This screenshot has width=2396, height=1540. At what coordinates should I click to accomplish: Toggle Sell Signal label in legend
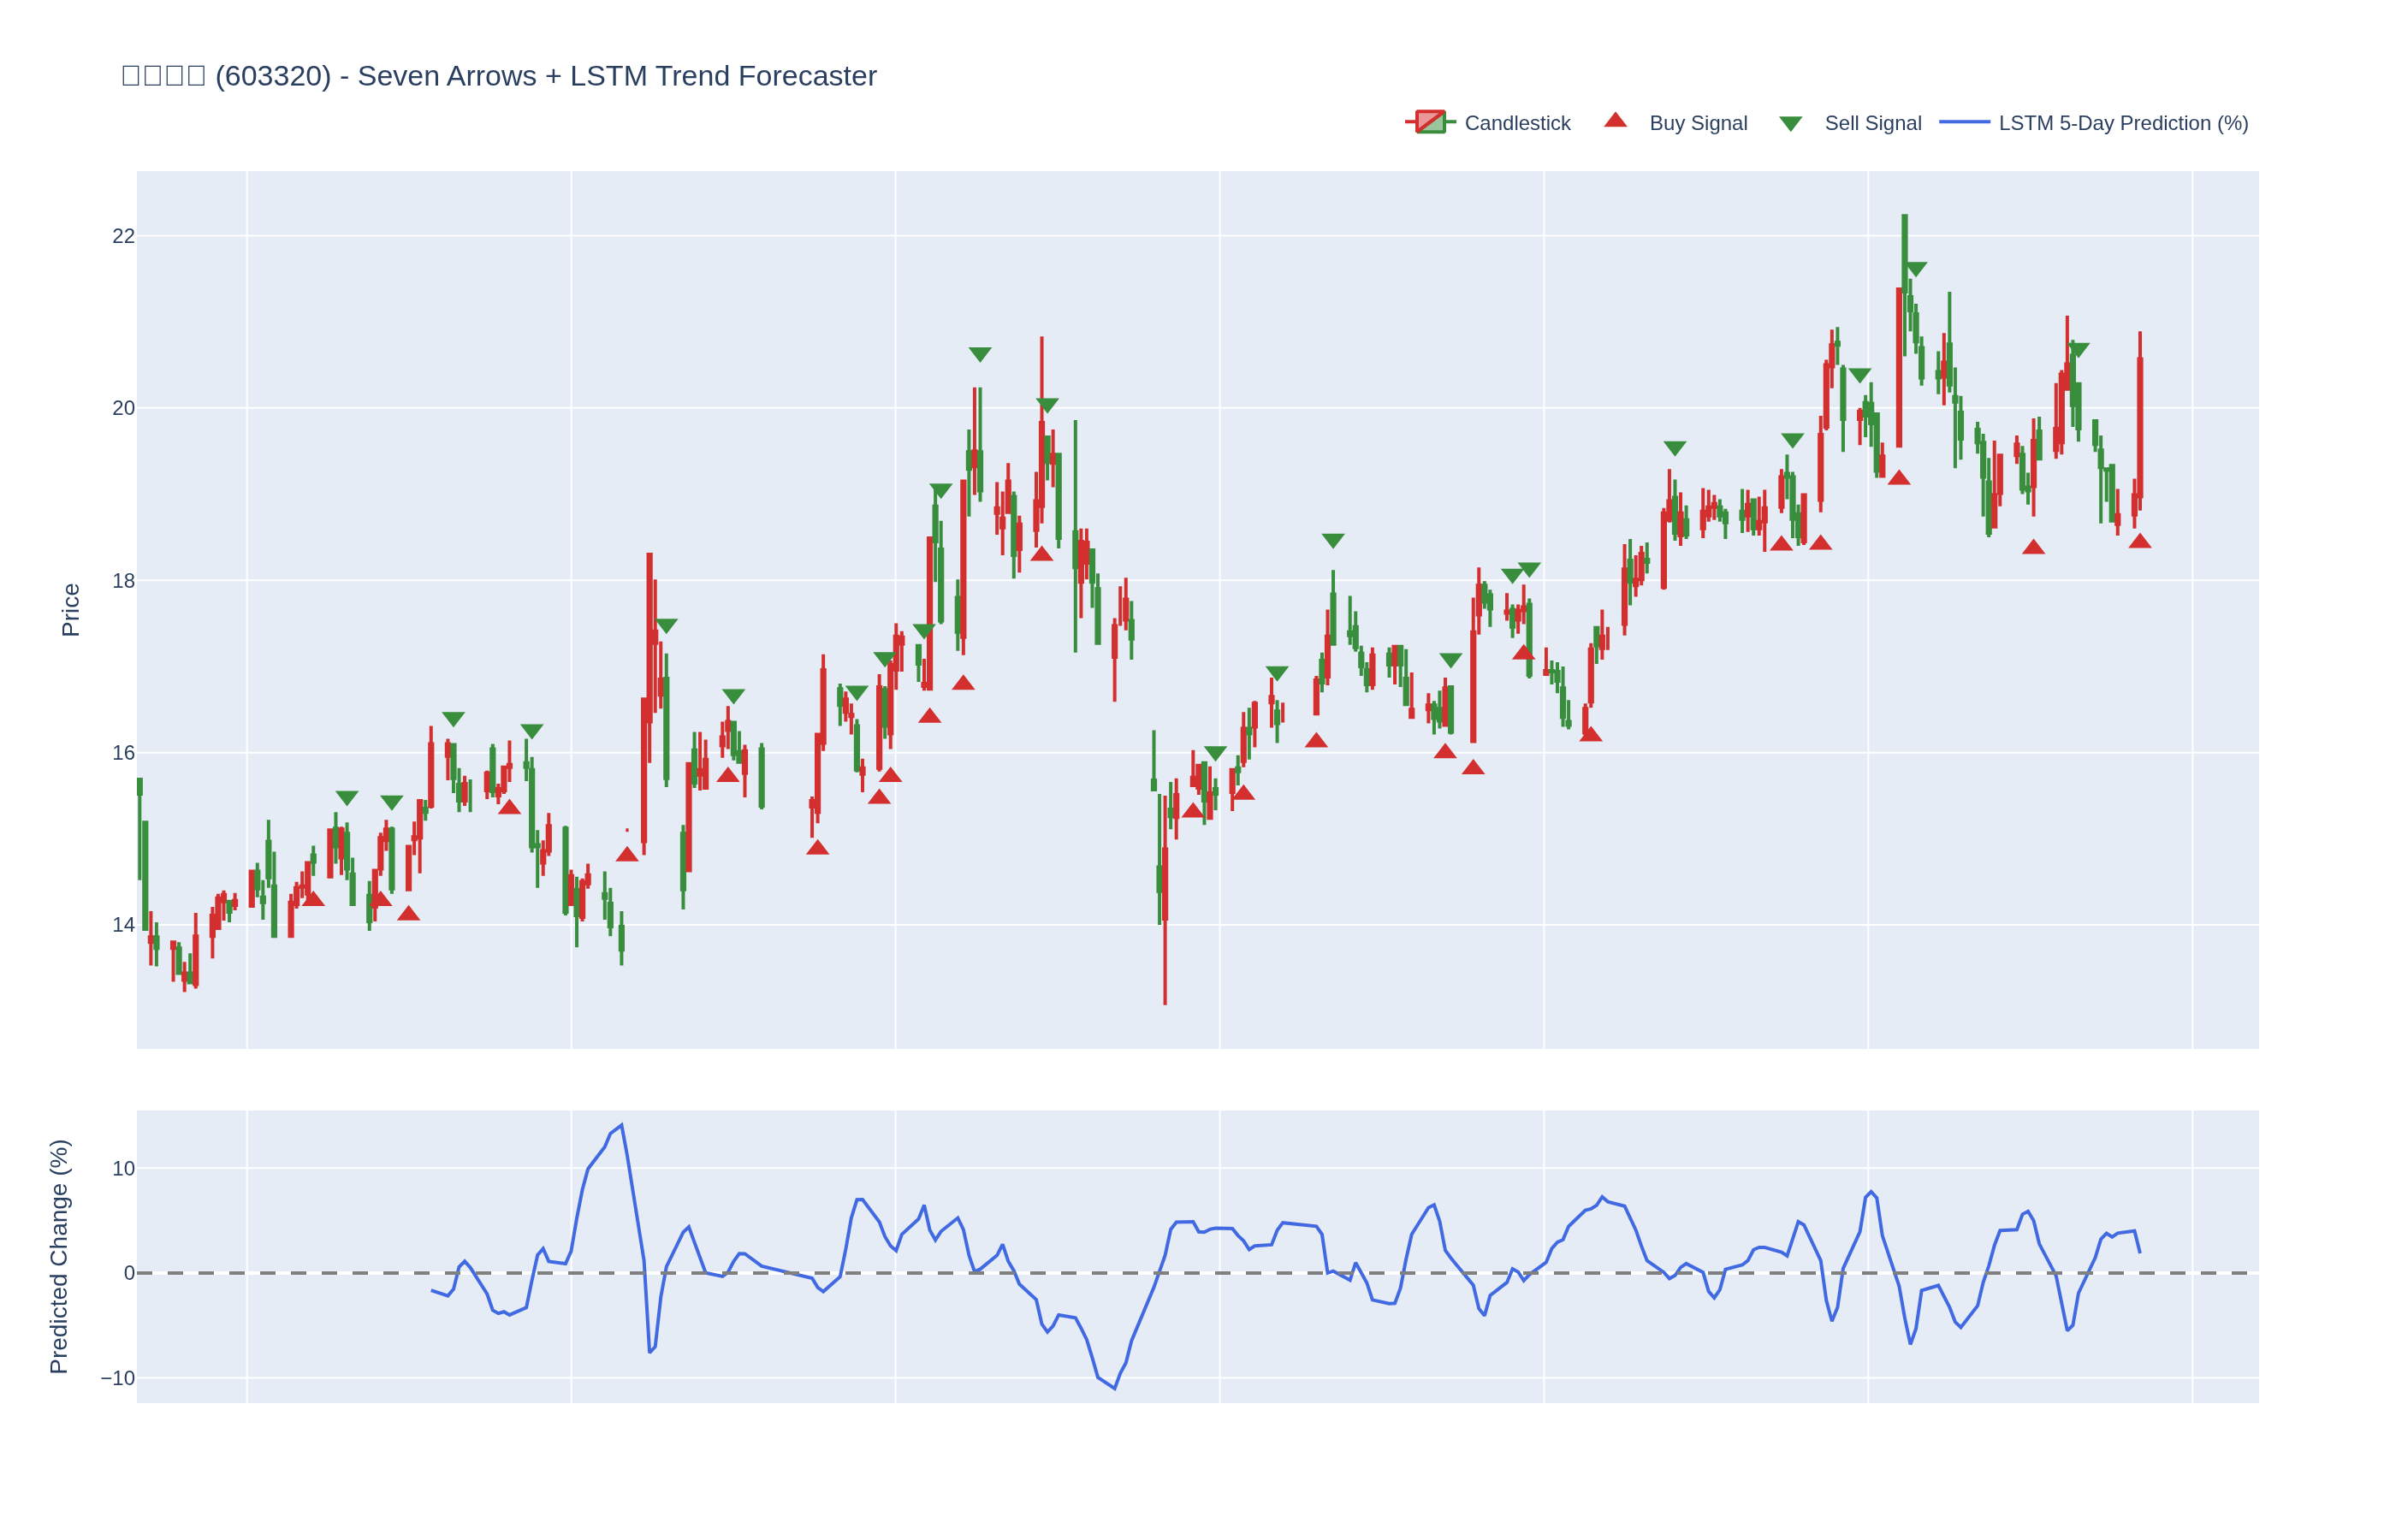coord(1872,123)
